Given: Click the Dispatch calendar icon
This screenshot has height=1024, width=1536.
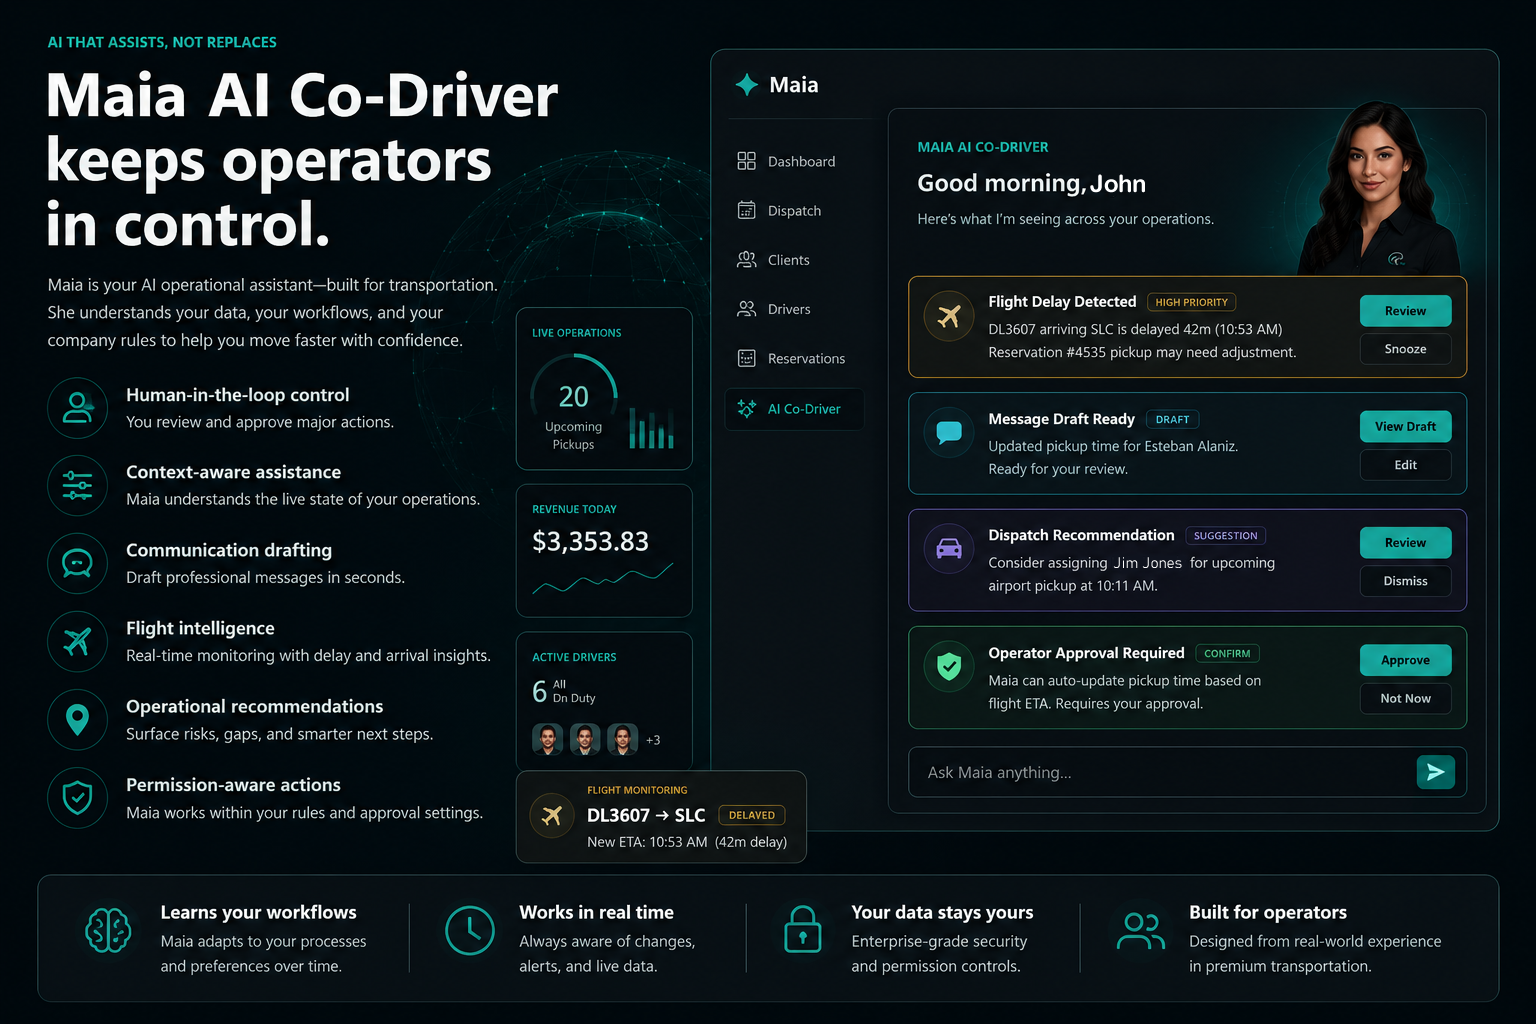Looking at the screenshot, I should point(746,210).
